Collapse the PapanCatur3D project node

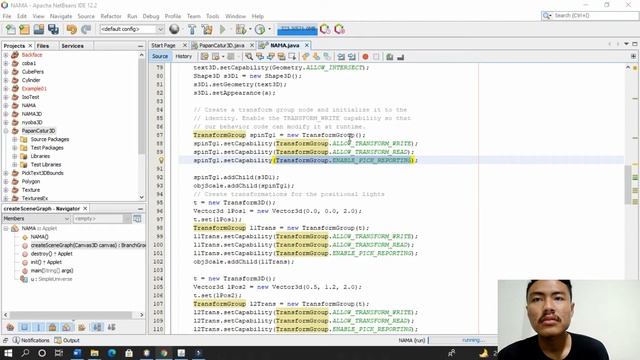point(6,131)
